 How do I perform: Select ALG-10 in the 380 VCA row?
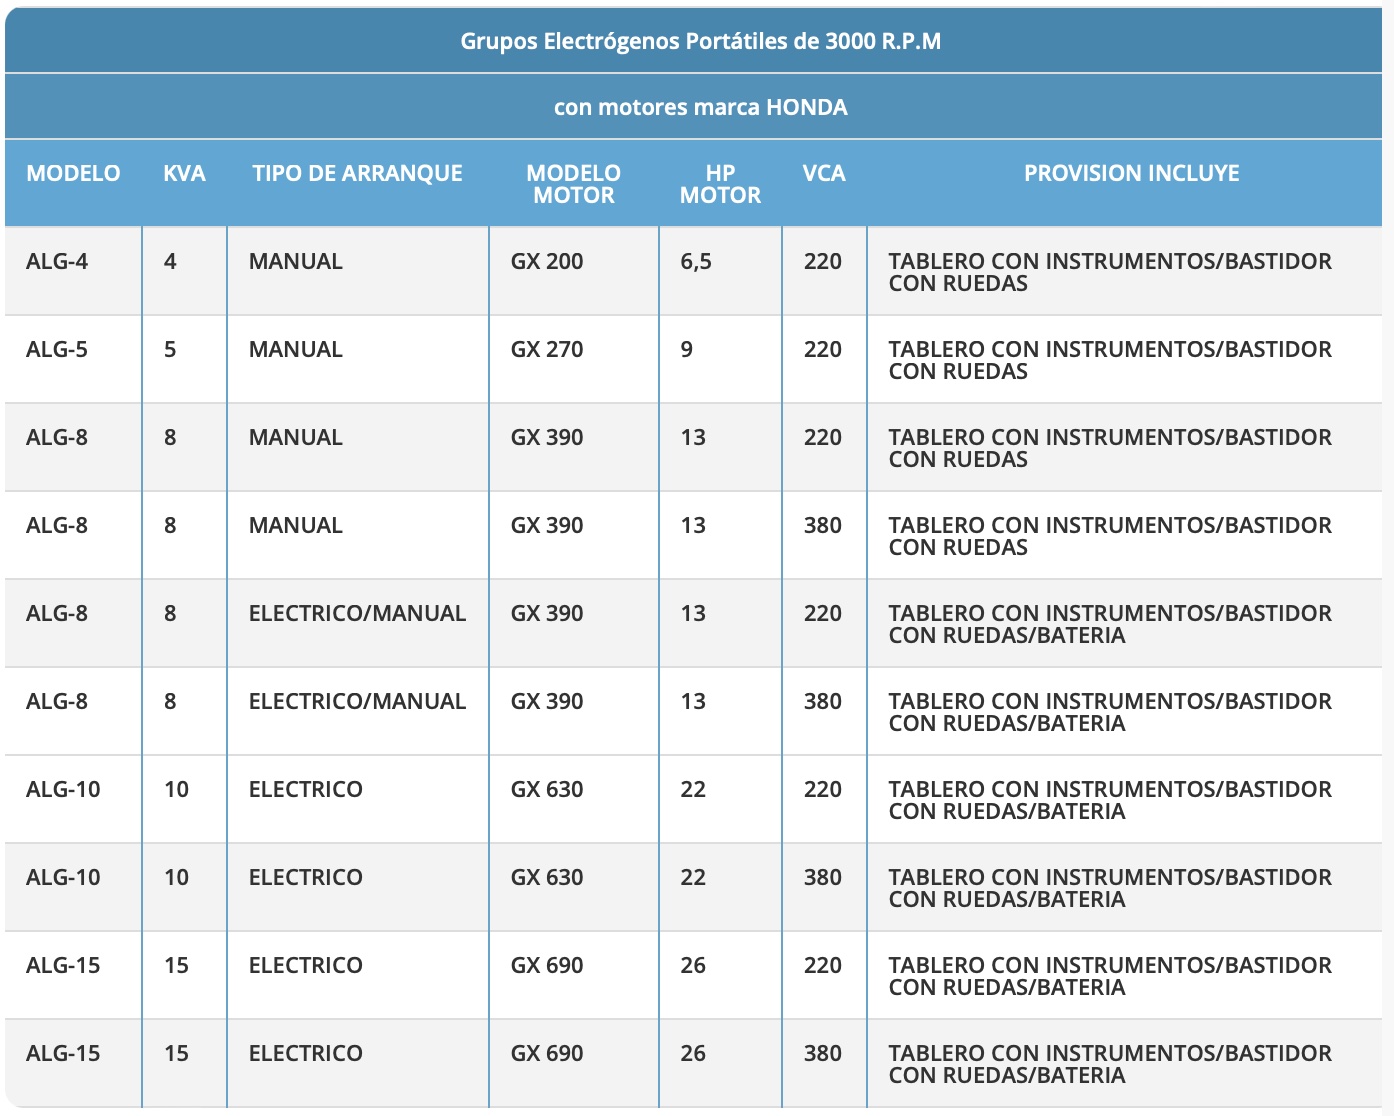(x=63, y=877)
